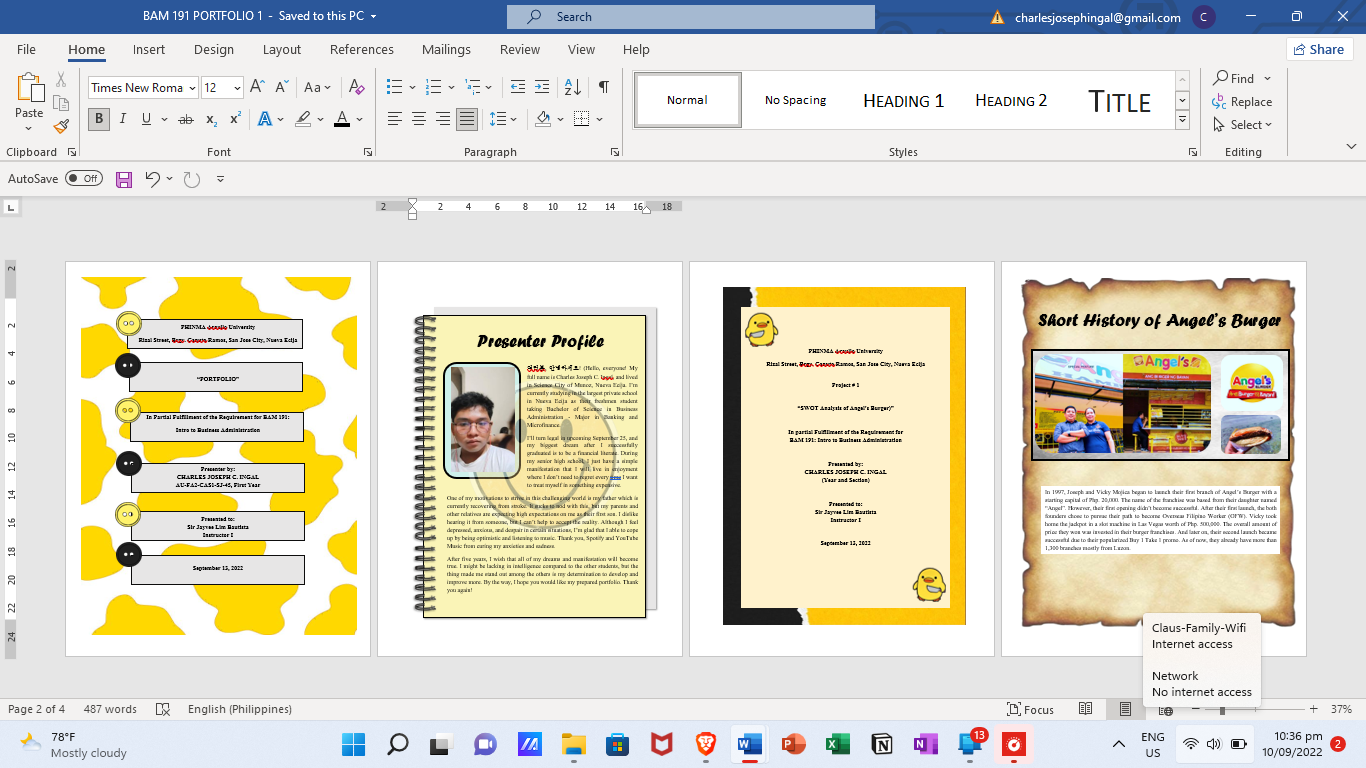
Task: Shrink font size with the smaller A
Action: (x=281, y=87)
